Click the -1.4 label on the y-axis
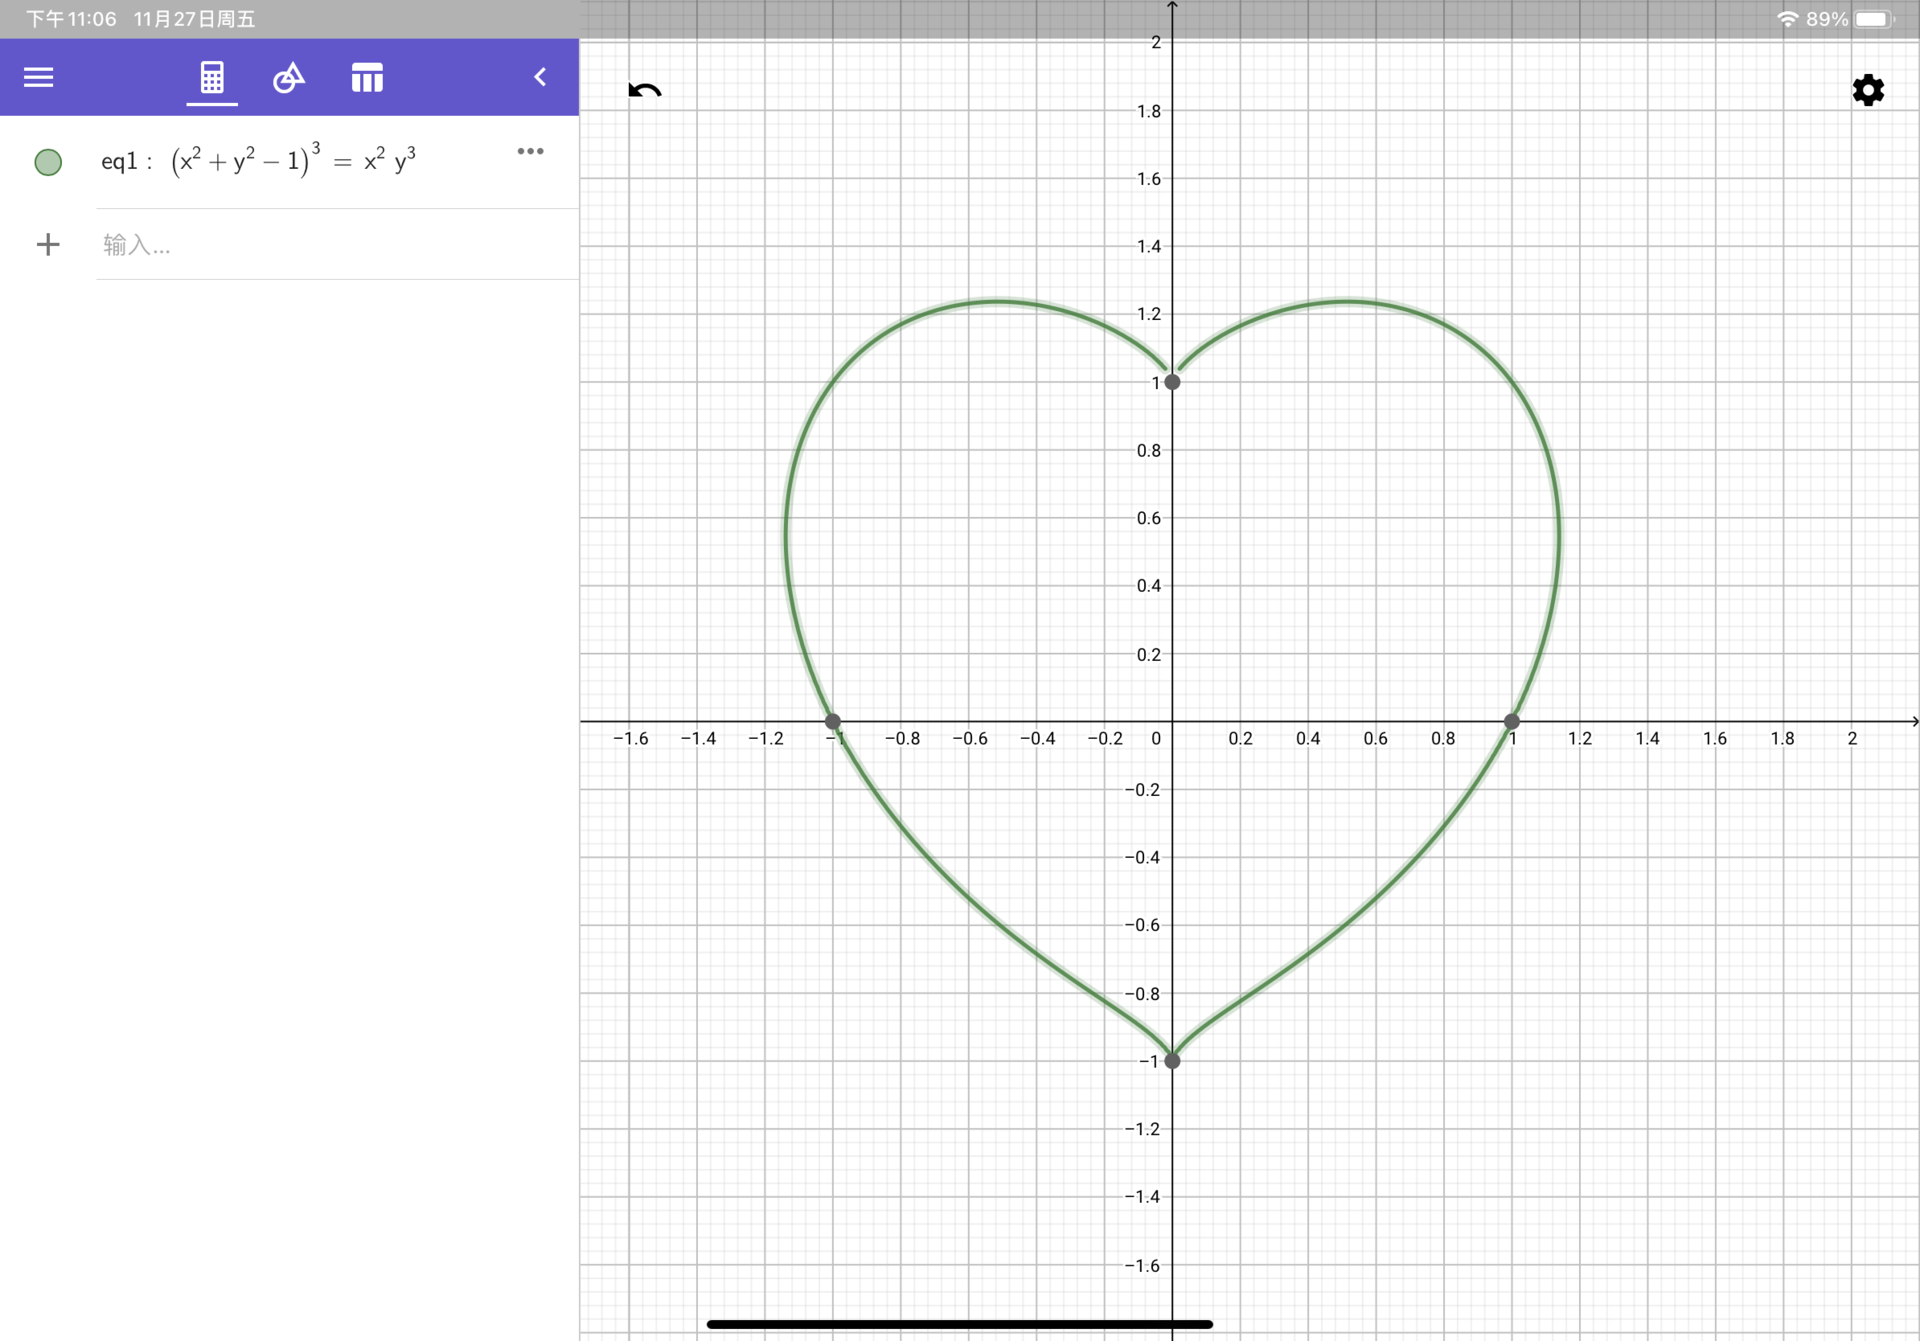 (1142, 1197)
